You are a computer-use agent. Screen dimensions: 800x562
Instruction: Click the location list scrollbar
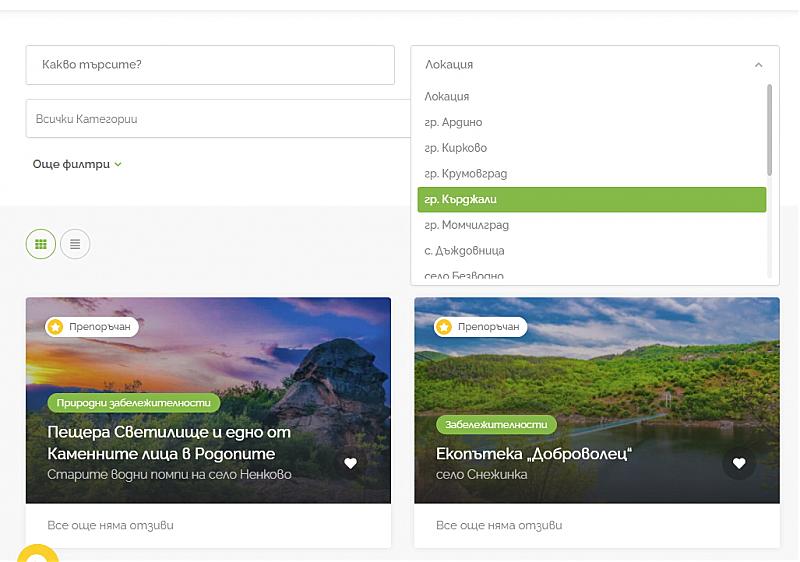pos(769,130)
